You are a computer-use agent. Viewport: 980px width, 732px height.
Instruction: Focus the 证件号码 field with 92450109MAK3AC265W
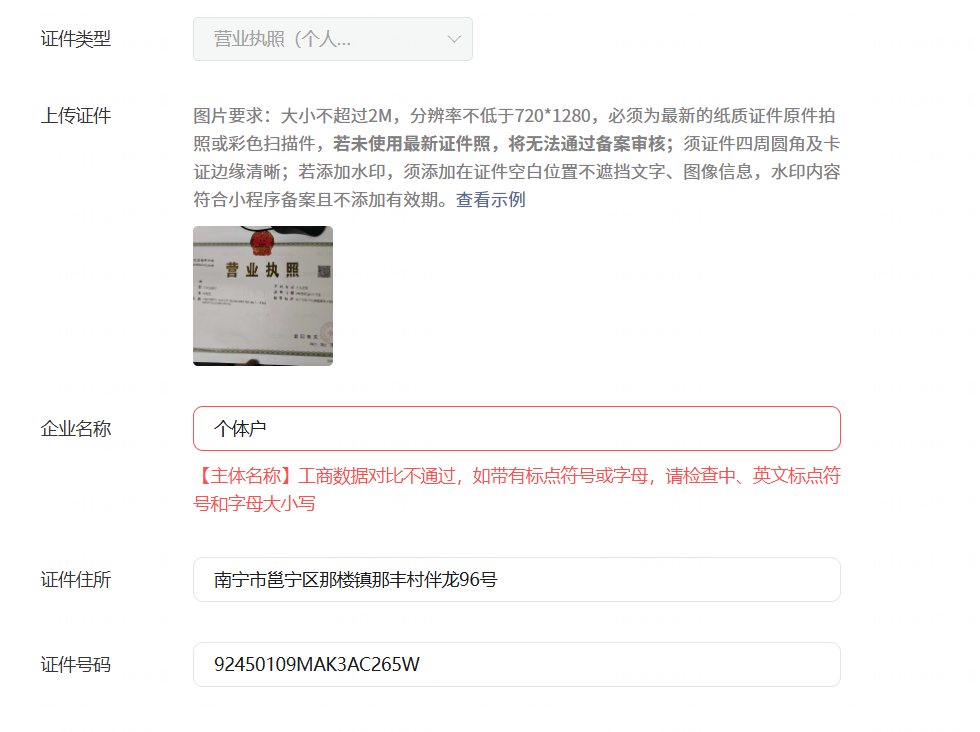pos(516,664)
